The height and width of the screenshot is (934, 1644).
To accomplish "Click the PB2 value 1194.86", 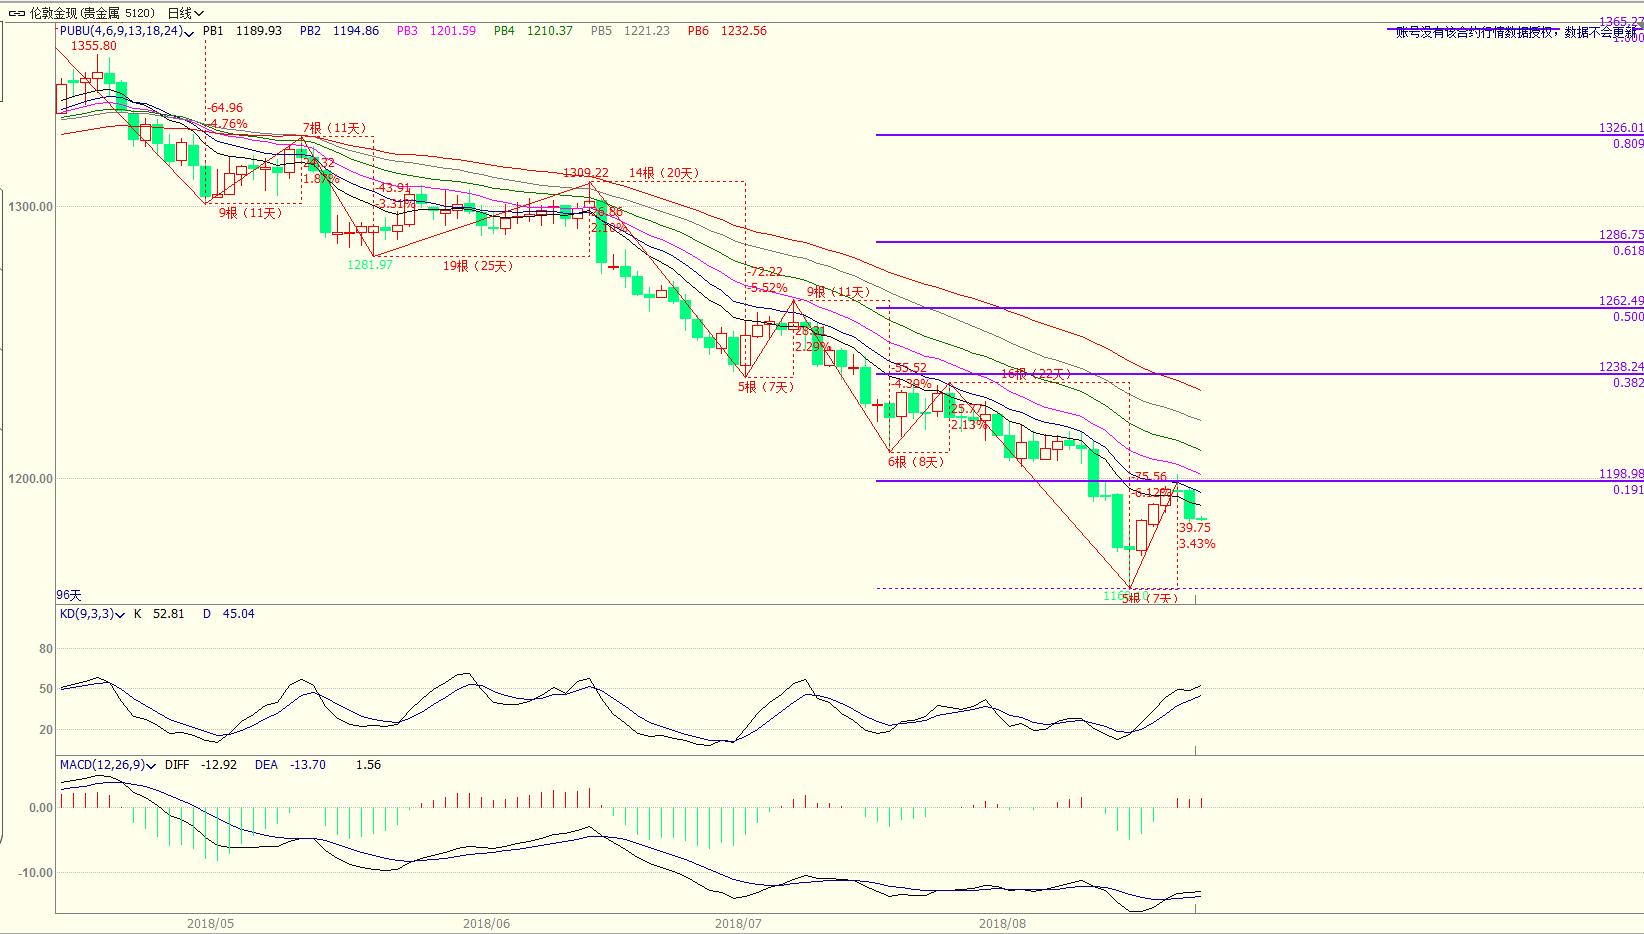I will click(356, 31).
